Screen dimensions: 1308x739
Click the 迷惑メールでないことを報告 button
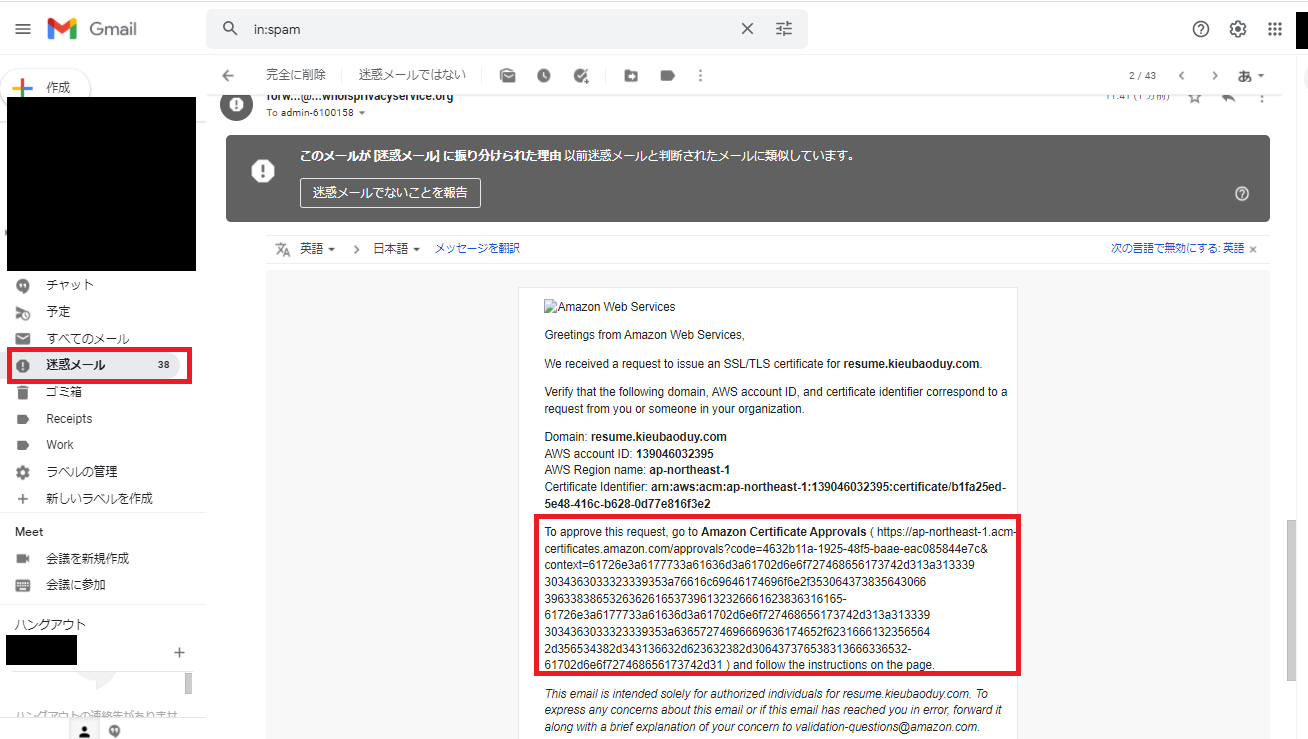click(x=390, y=193)
